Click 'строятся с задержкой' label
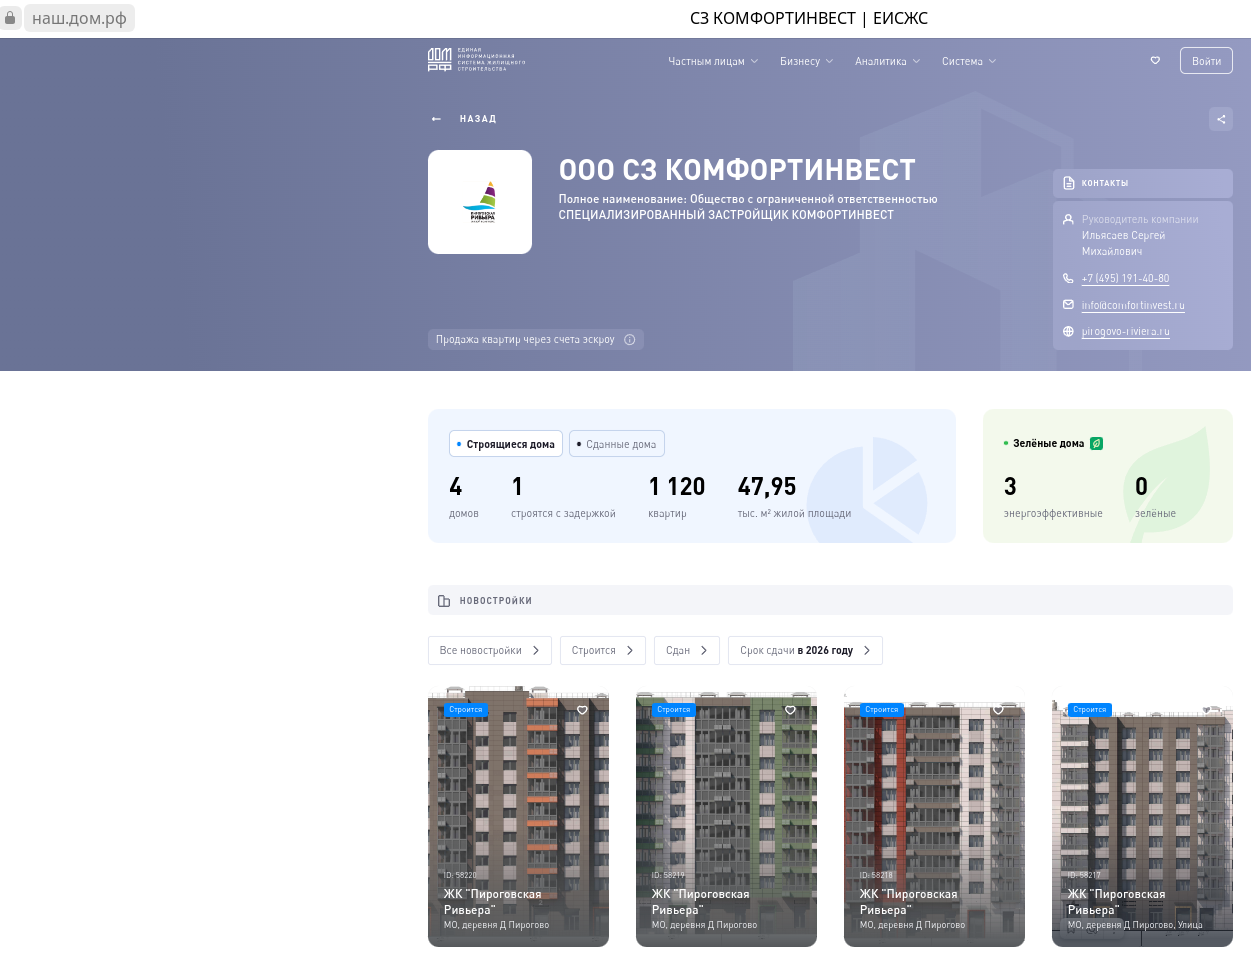Image resolution: width=1251 pixels, height=963 pixels. 563,514
